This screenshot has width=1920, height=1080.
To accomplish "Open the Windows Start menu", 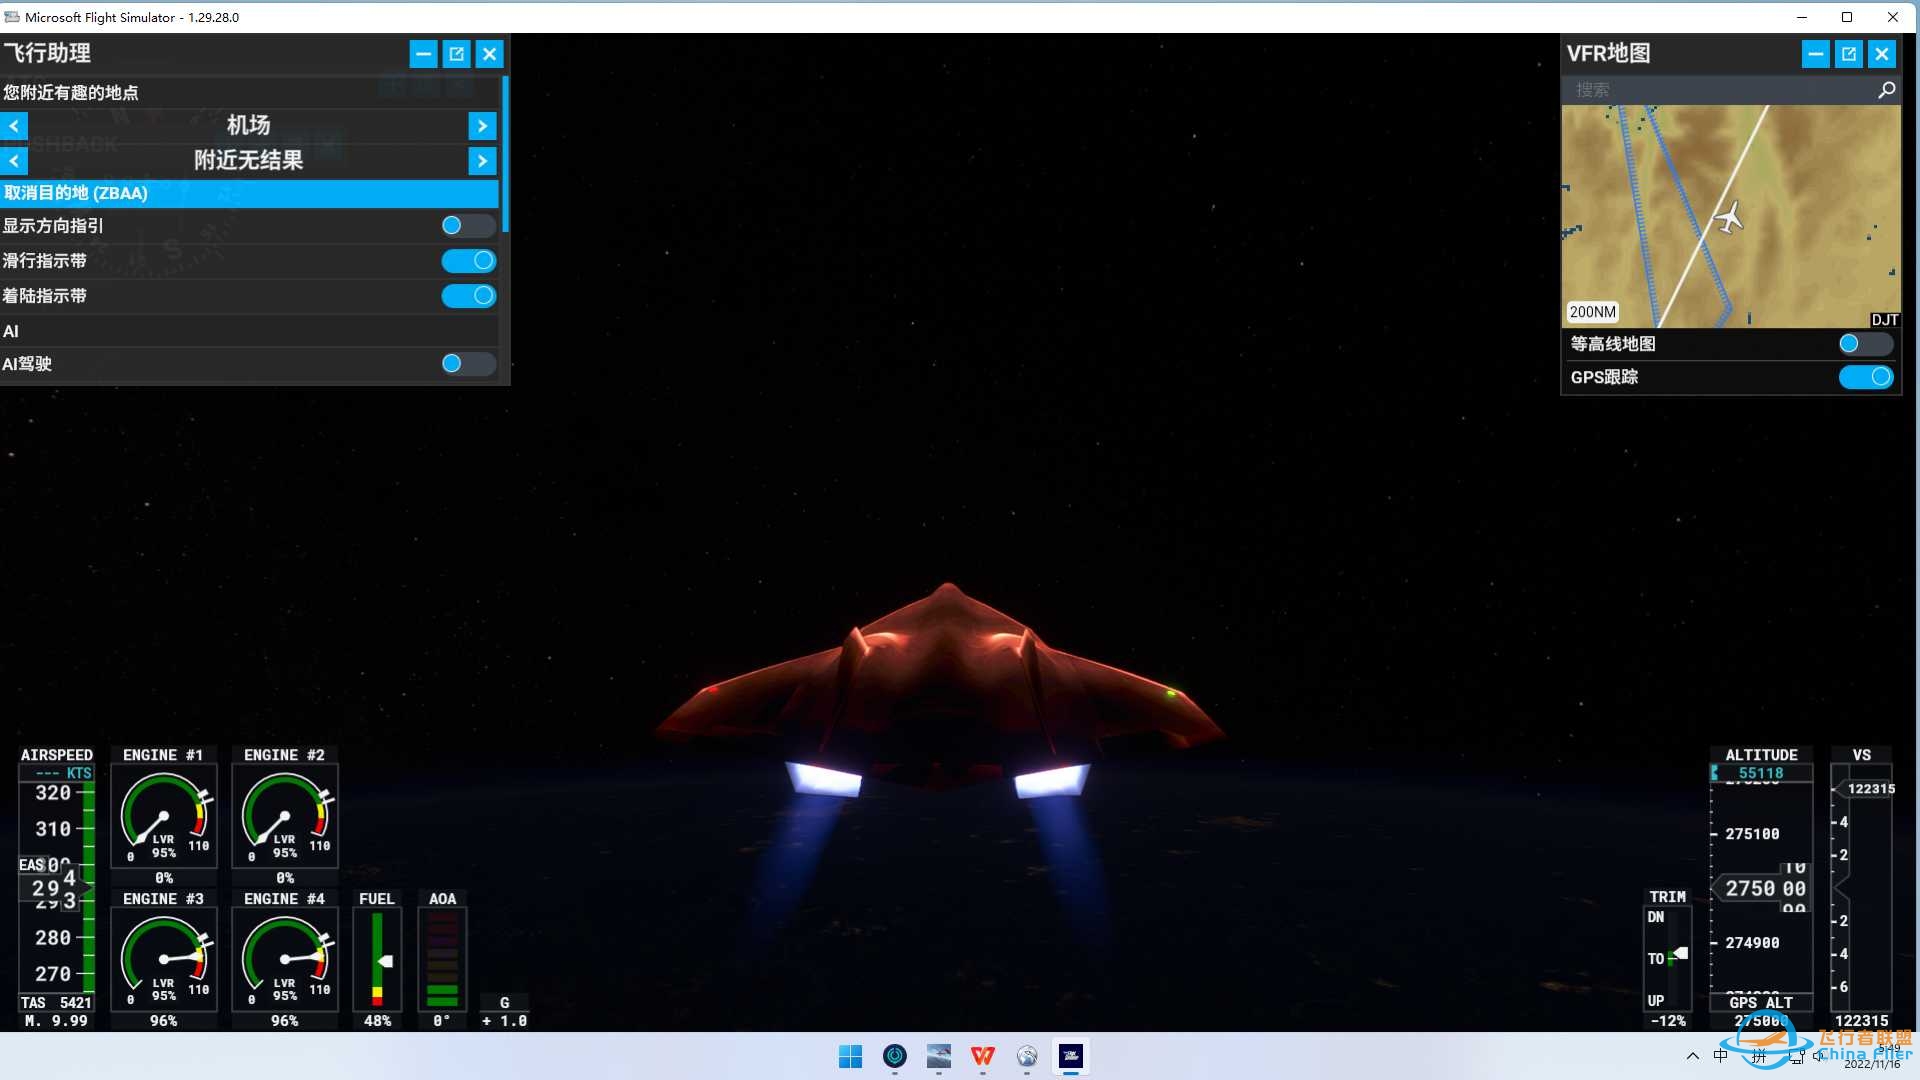I will [850, 1056].
